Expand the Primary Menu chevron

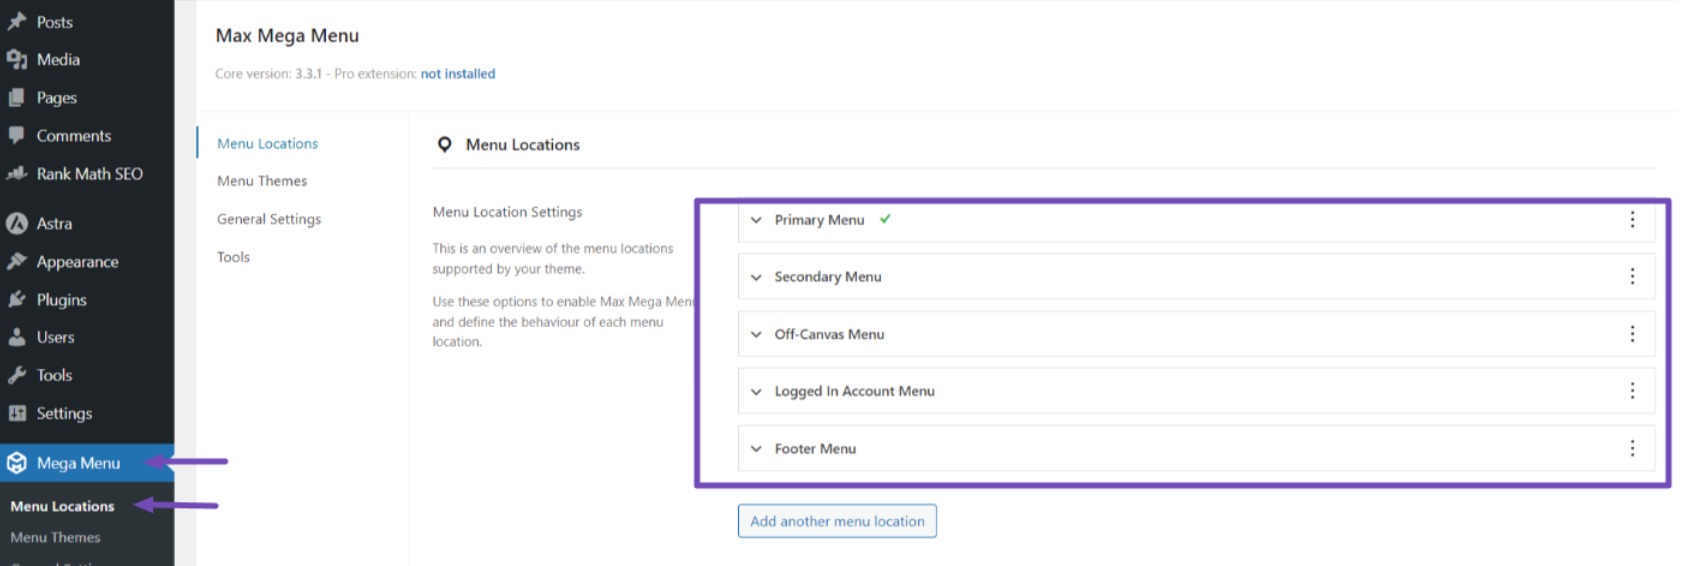756,220
